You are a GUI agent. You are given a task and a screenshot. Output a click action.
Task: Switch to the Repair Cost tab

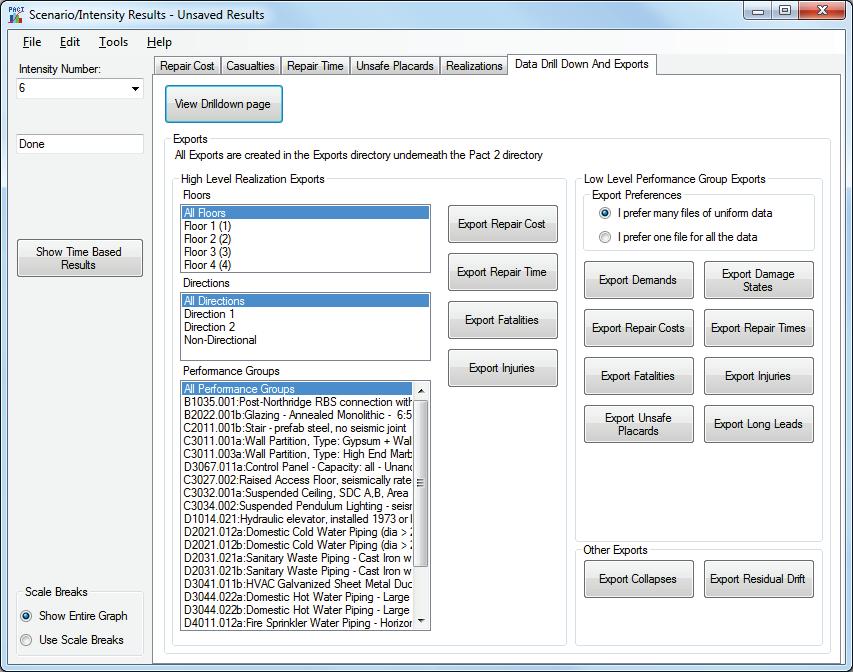click(187, 66)
